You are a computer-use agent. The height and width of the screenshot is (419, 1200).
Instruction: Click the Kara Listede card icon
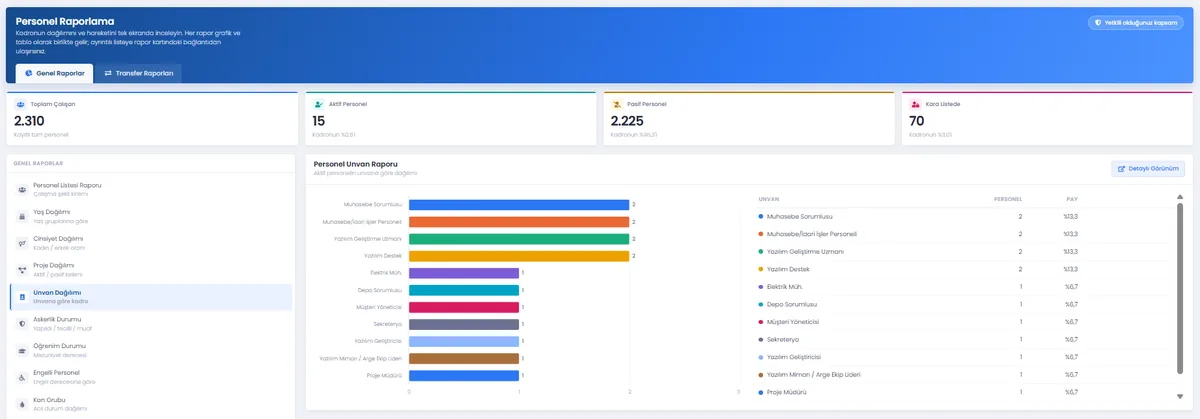916,104
